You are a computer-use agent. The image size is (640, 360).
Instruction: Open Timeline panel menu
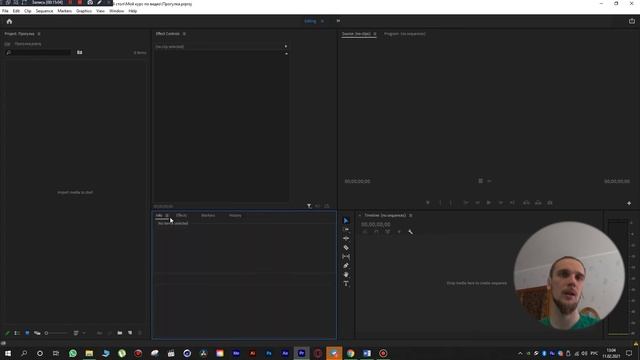[411, 216]
